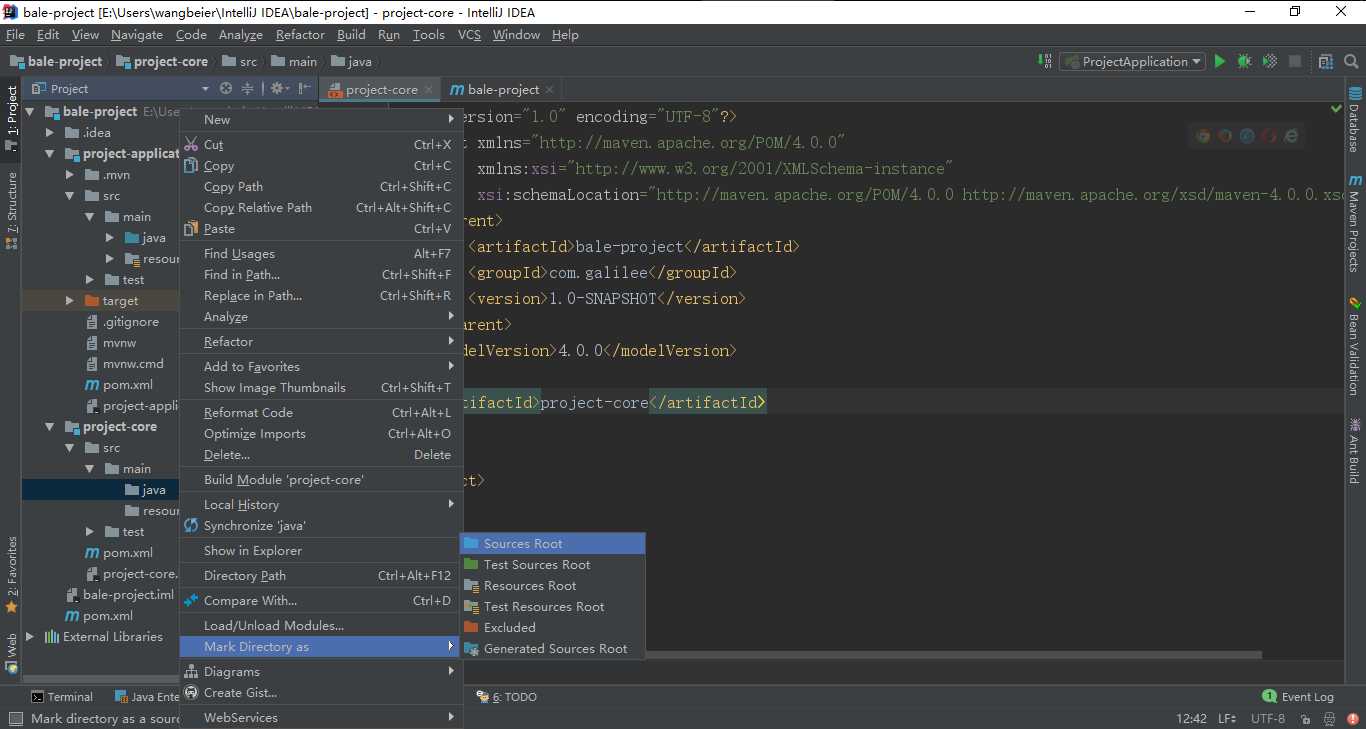Open the ProjectApplication run configuration dropdown
Screen dimensions: 1366x729
coord(1132,61)
